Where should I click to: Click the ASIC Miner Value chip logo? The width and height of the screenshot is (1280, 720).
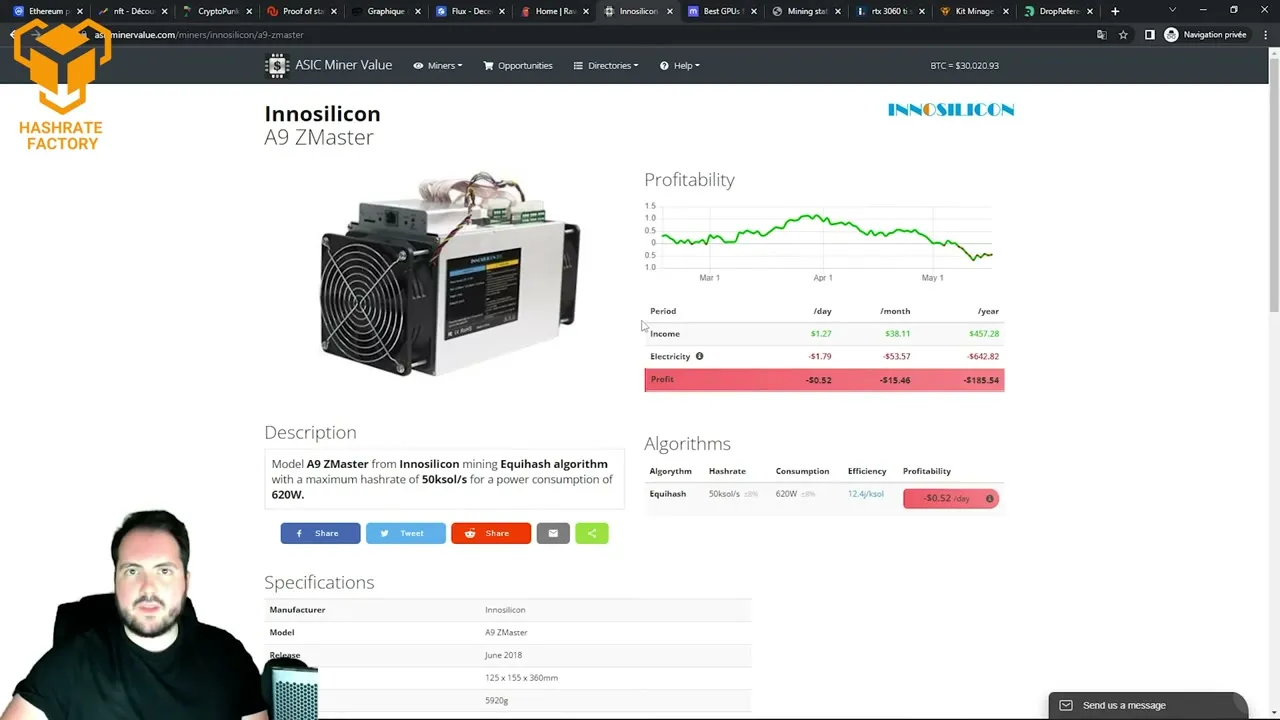pyautogui.click(x=277, y=65)
